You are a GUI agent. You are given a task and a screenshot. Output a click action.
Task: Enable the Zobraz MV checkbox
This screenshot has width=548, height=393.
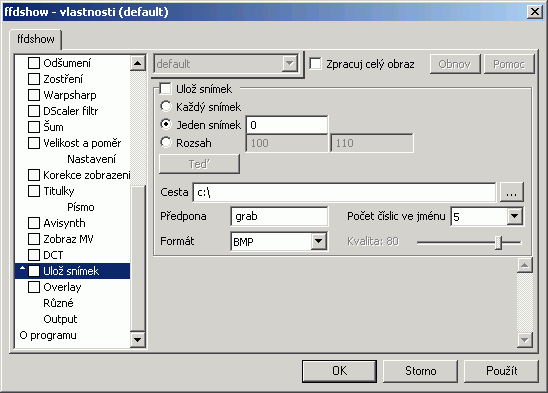(x=34, y=239)
